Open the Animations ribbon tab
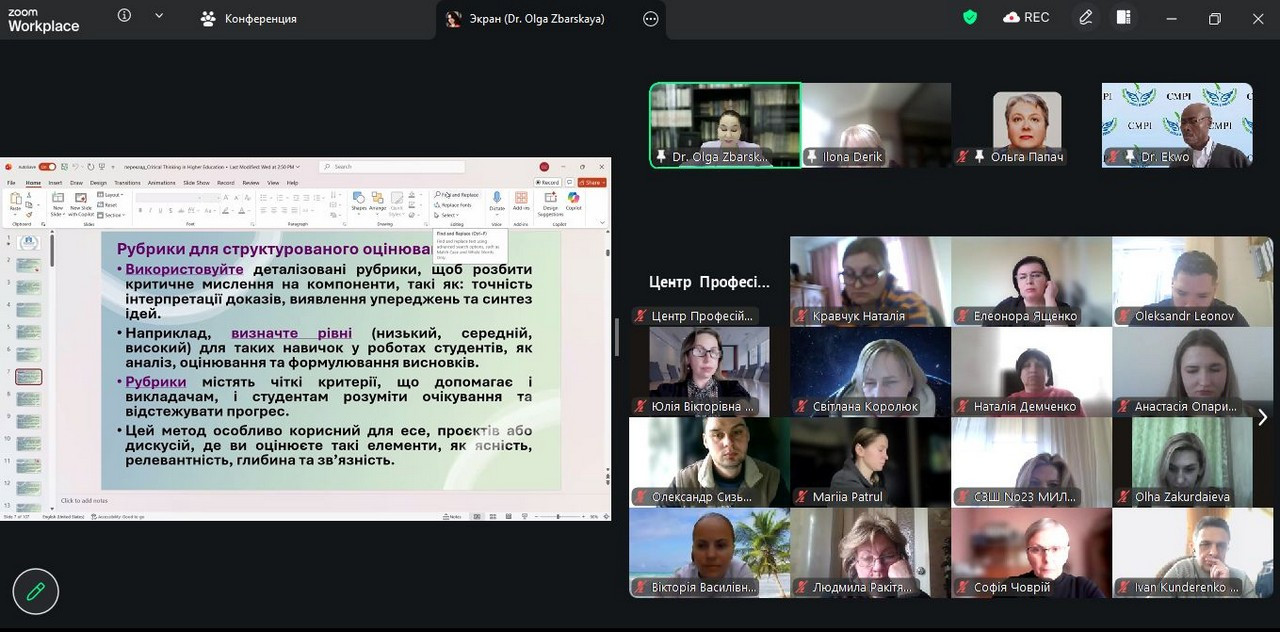The image size is (1280, 632). 161,183
